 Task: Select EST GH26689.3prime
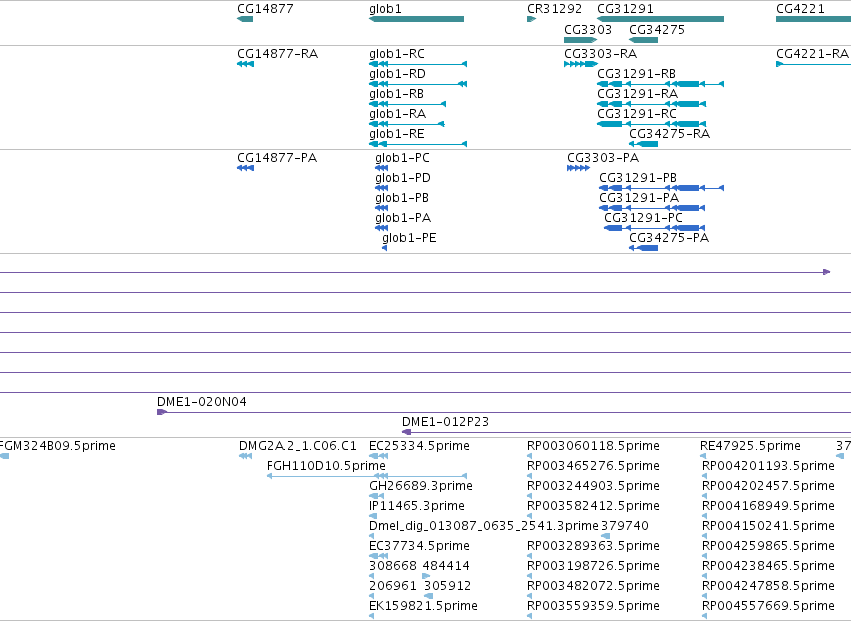(377, 496)
